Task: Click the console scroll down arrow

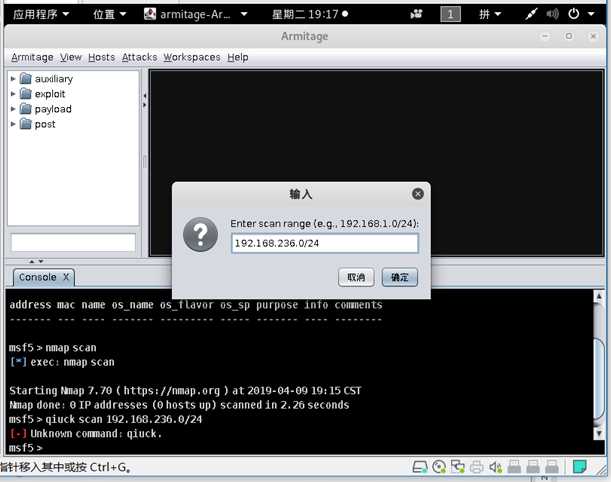Action: 599,433
